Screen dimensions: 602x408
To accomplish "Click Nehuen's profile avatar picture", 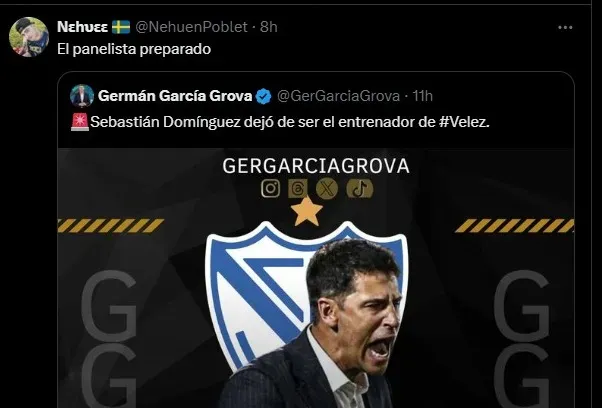I will tap(29, 37).
